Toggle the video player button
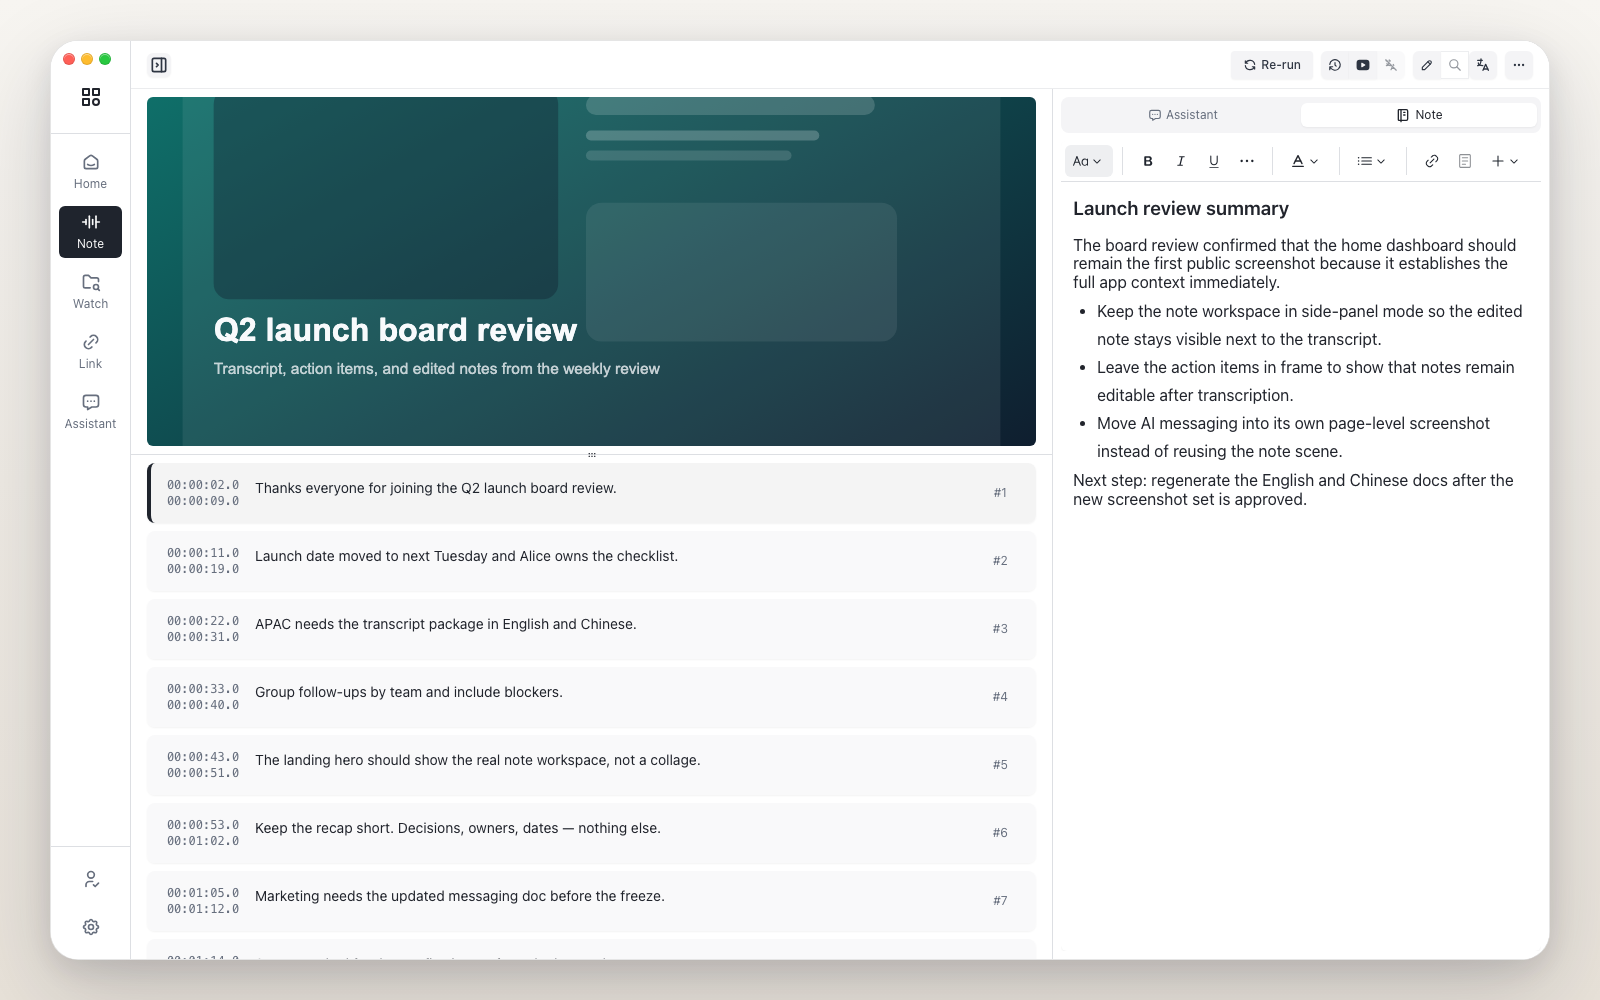Image resolution: width=1600 pixels, height=1000 pixels. (x=1363, y=65)
